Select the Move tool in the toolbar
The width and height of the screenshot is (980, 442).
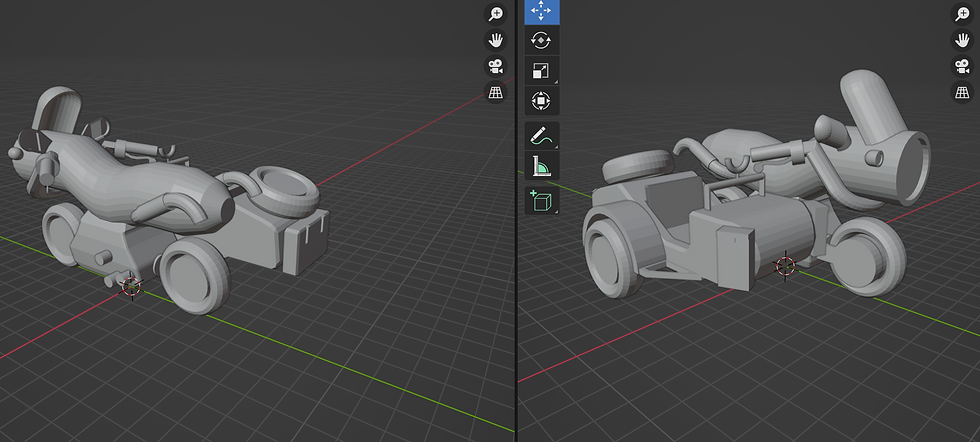(x=541, y=12)
